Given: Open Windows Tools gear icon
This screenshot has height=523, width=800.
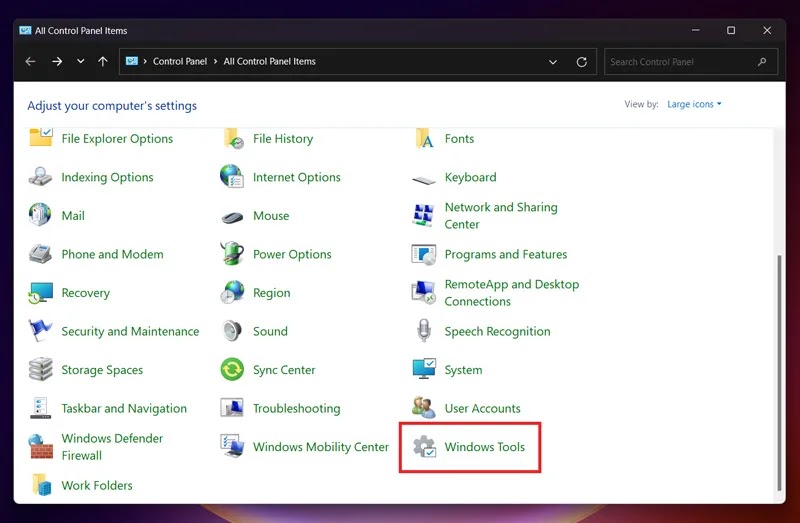Looking at the screenshot, I should (424, 446).
